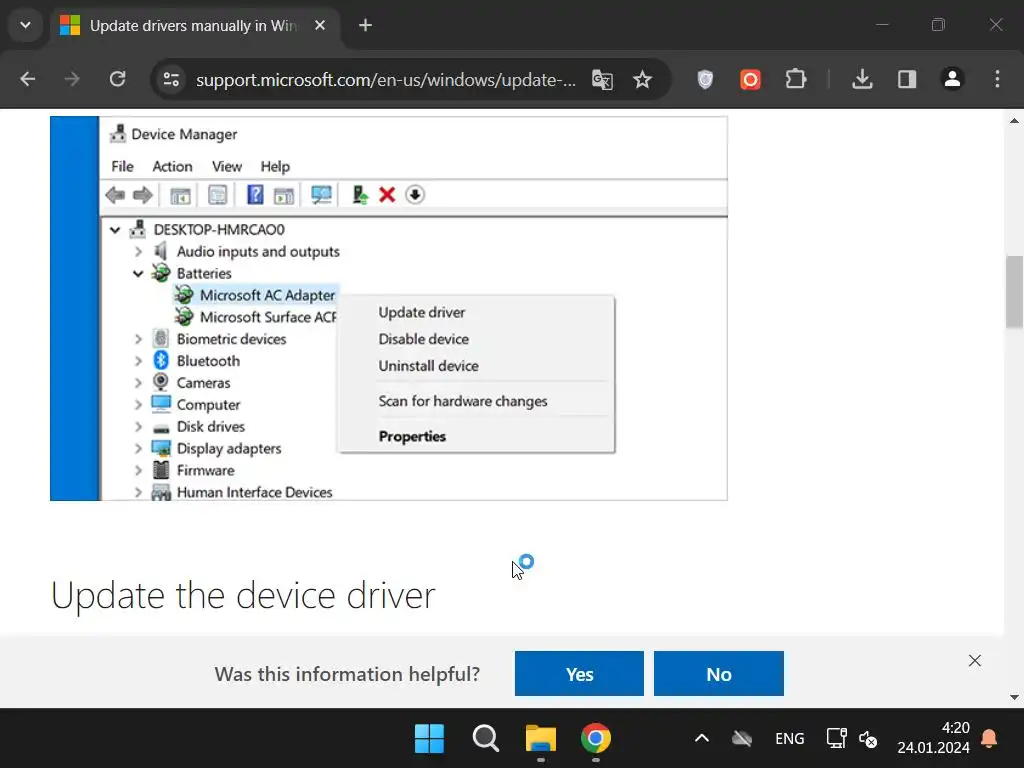Click the Update the device driver heading
1024x768 pixels.
(243, 595)
